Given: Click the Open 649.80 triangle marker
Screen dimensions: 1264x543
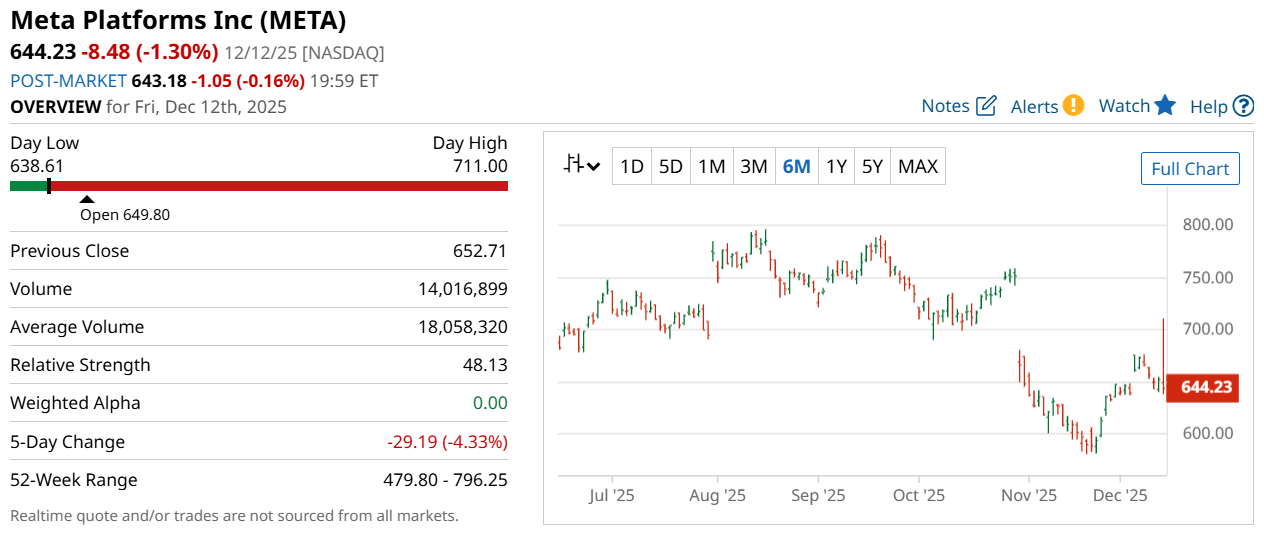Looking at the screenshot, I should [87, 200].
